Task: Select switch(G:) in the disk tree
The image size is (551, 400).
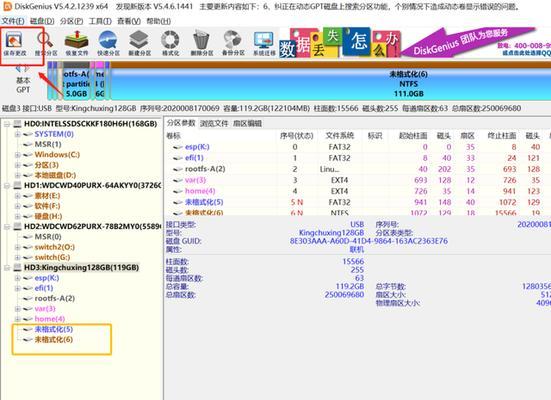Action: click(x=52, y=257)
